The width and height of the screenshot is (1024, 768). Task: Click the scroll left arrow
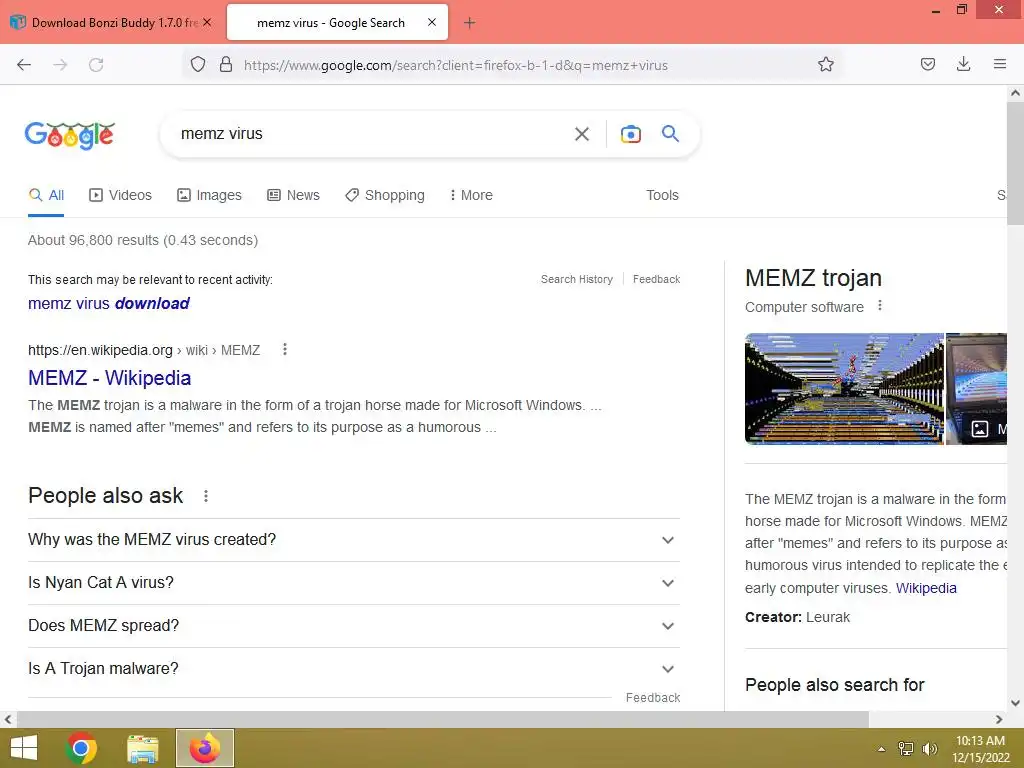(8, 720)
